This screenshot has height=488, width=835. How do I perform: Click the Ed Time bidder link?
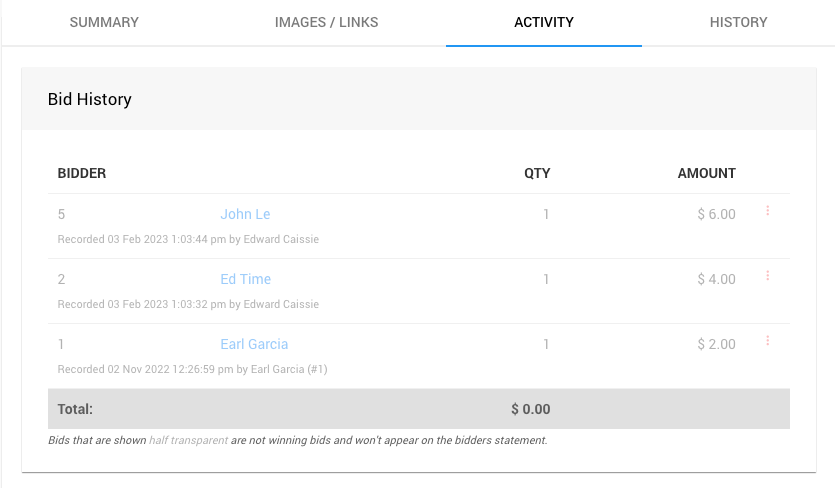245,279
